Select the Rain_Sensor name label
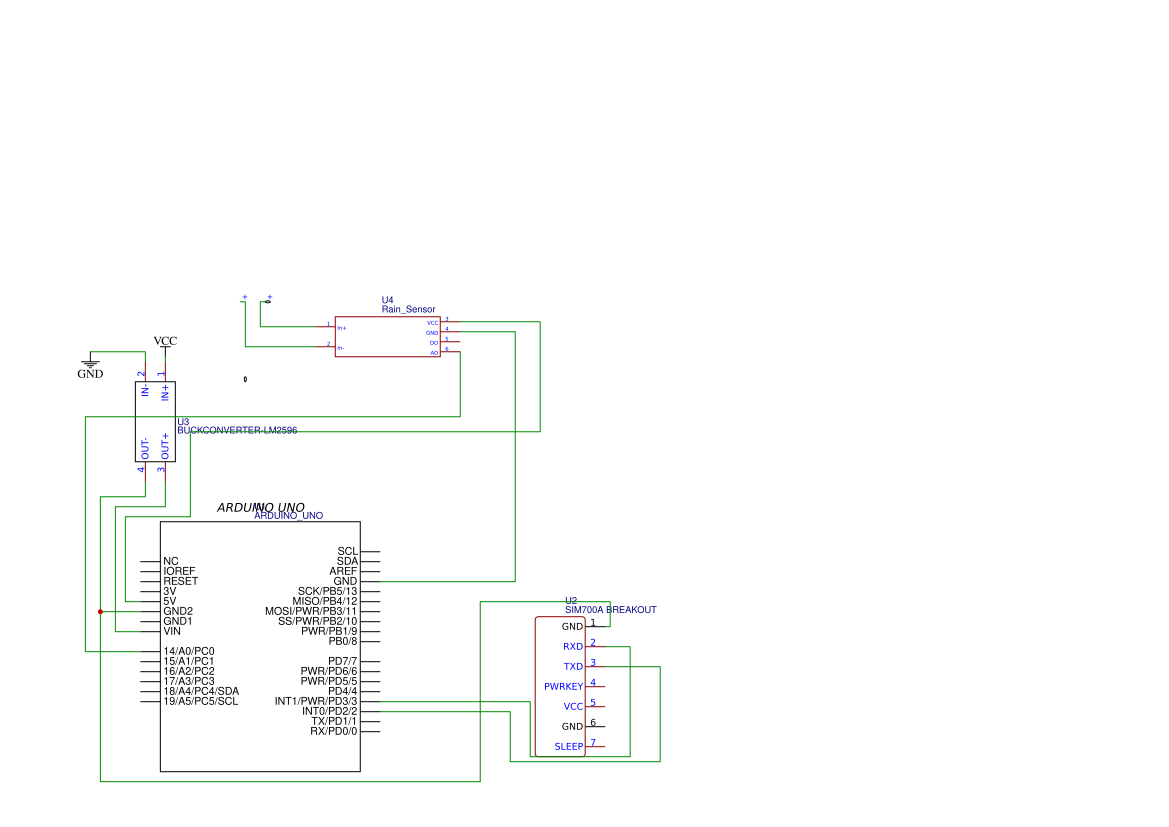1169x827 pixels. click(x=409, y=309)
